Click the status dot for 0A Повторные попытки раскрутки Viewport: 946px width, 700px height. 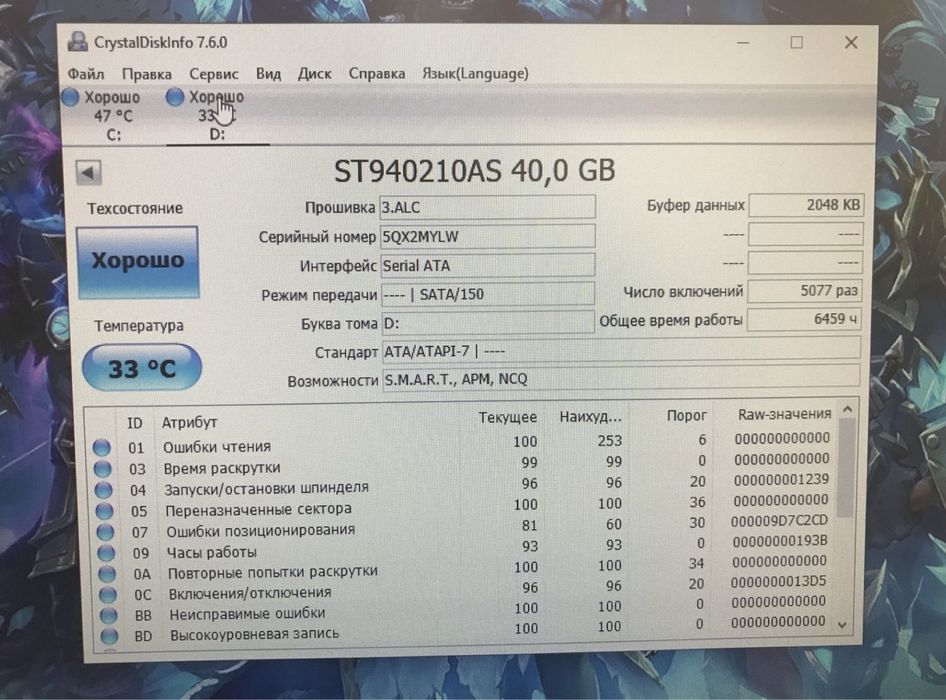tap(107, 574)
